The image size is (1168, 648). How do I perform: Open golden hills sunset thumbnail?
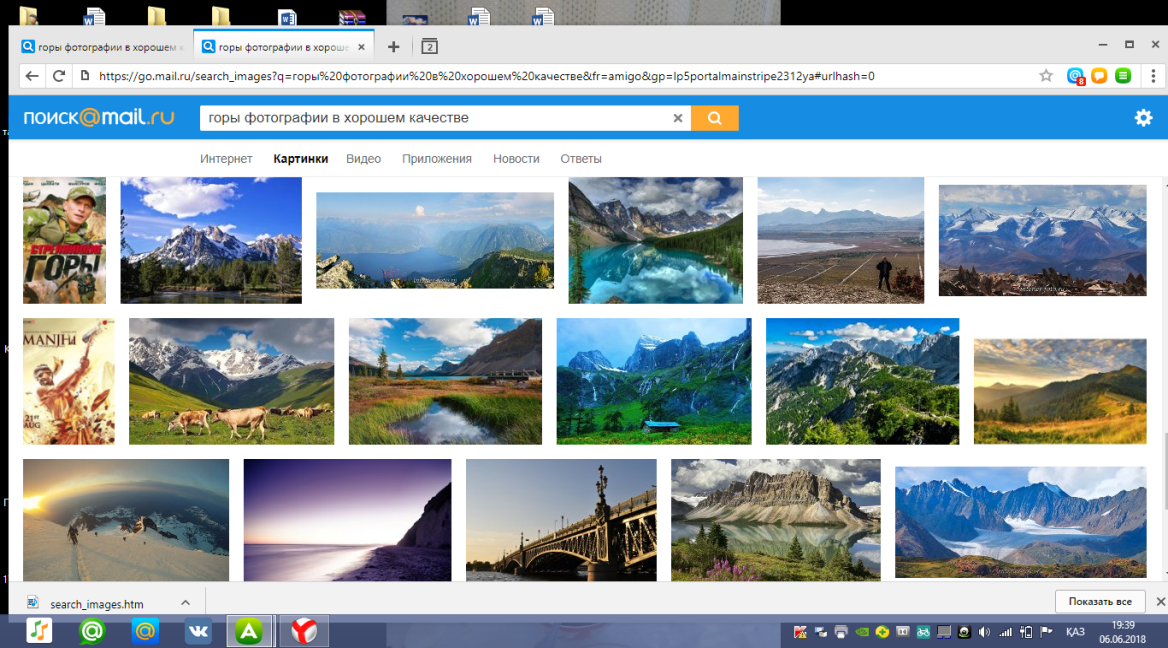coord(1060,392)
